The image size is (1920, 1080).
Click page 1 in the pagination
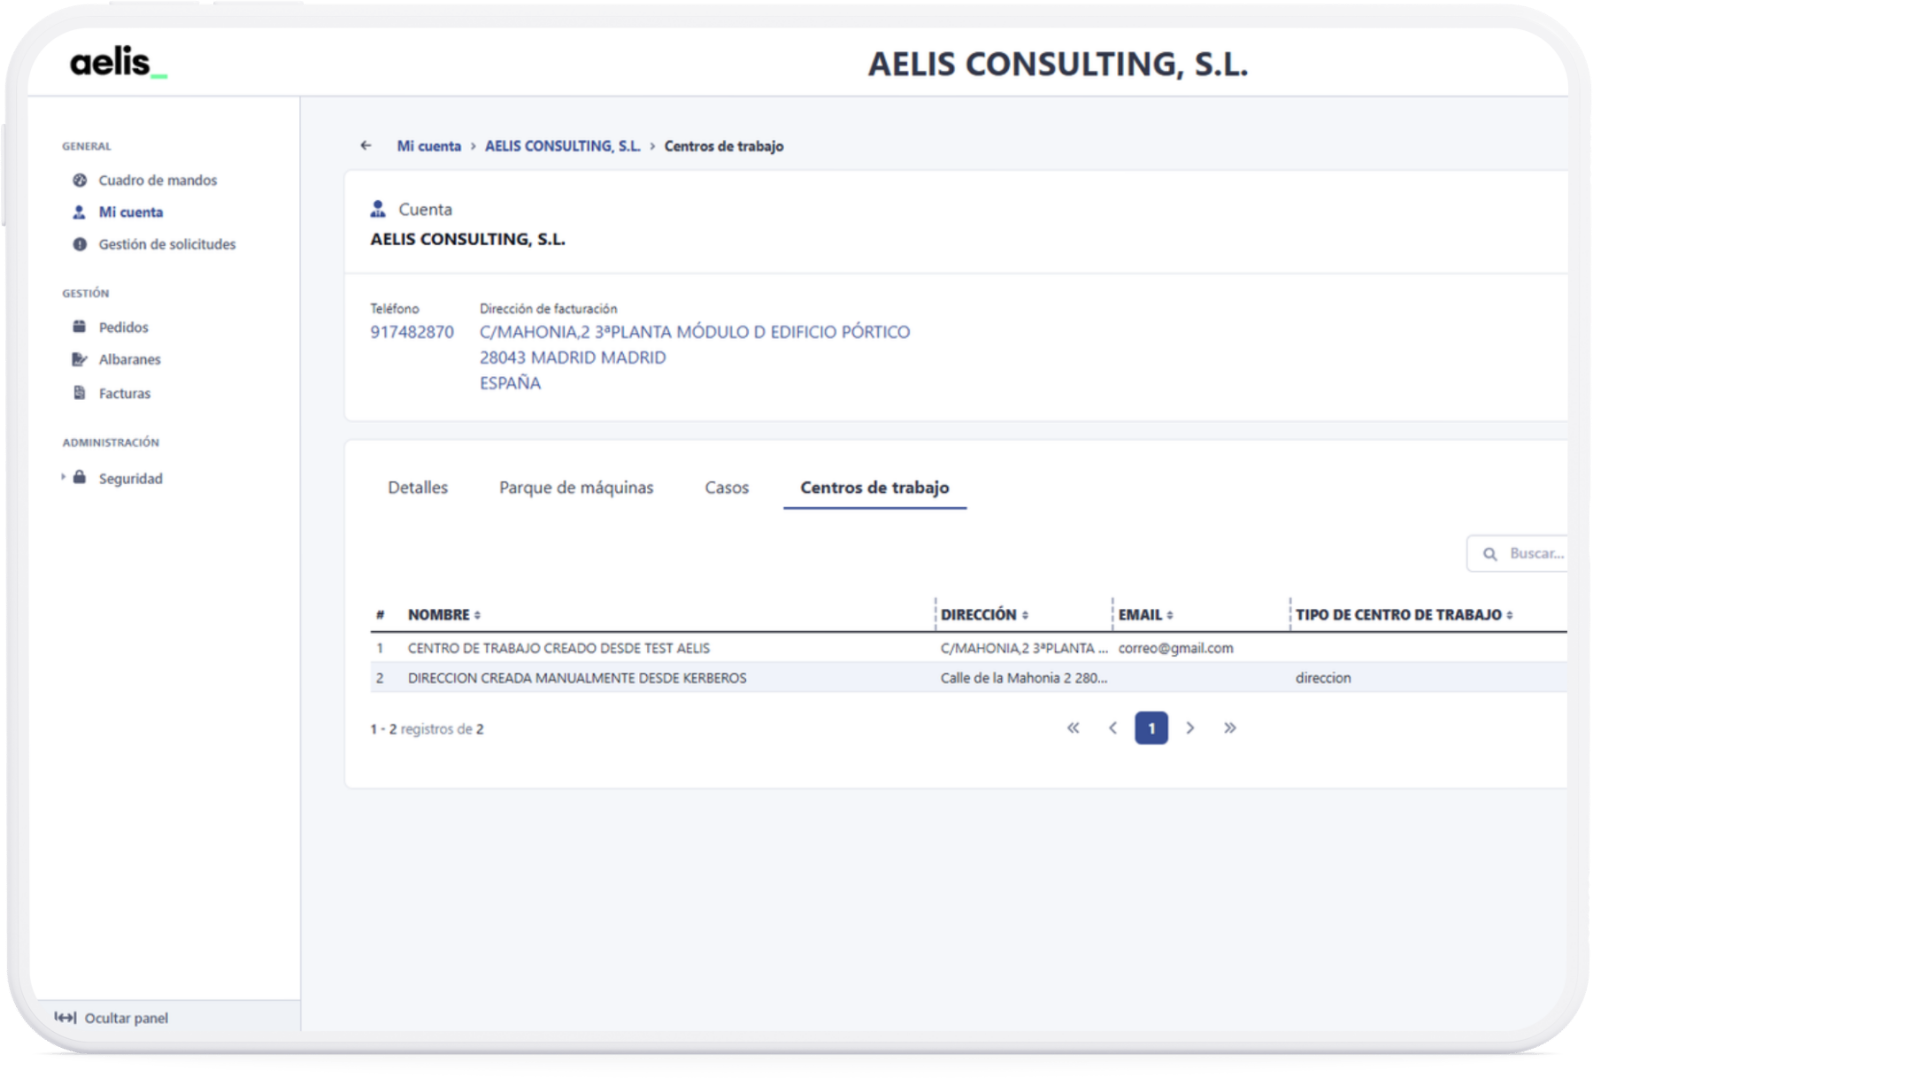(1151, 728)
